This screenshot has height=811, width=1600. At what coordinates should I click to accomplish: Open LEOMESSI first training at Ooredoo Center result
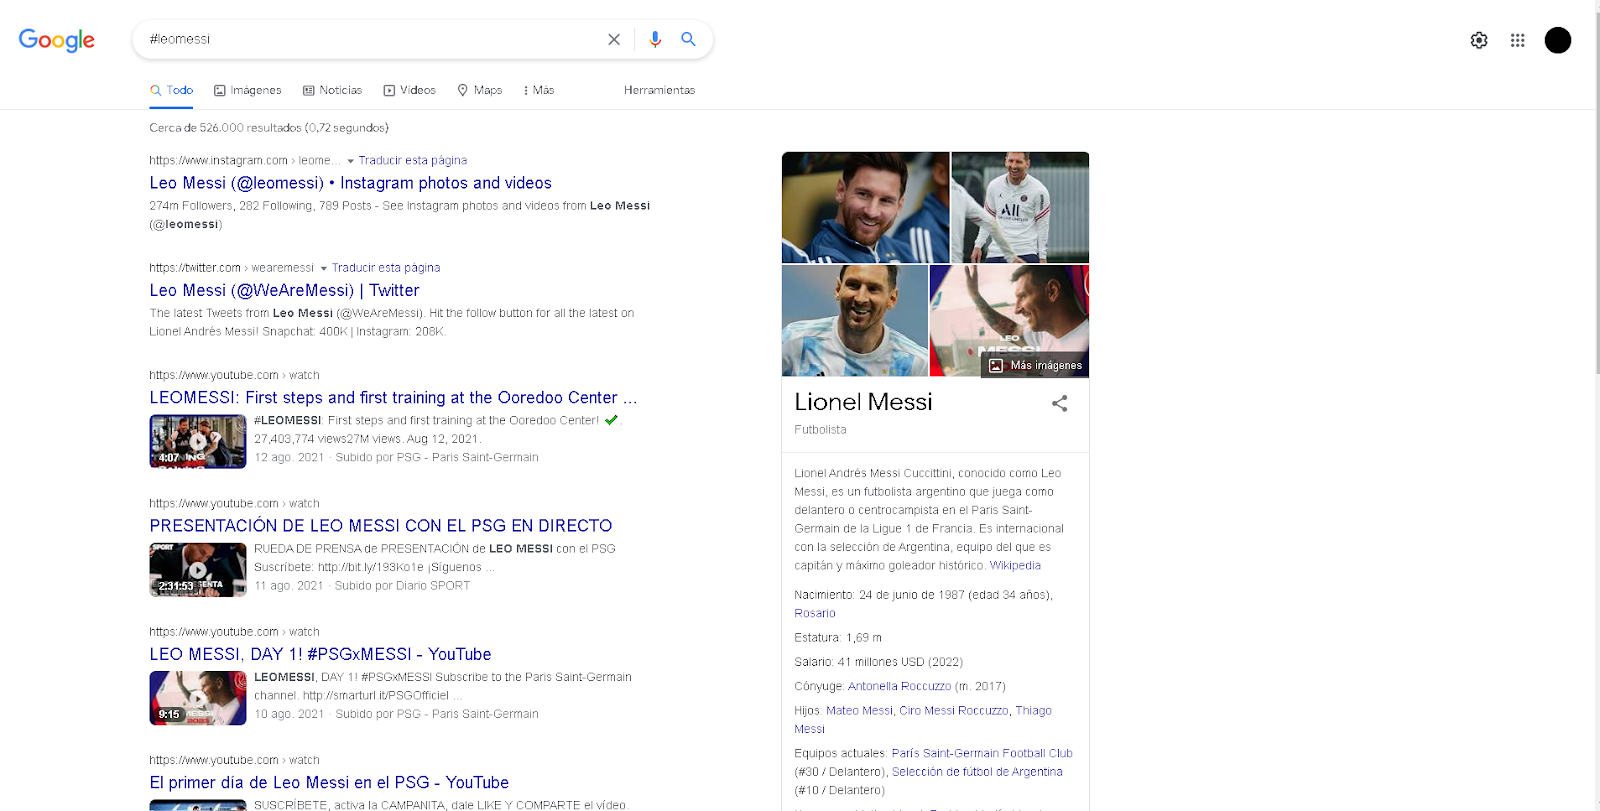393,397
